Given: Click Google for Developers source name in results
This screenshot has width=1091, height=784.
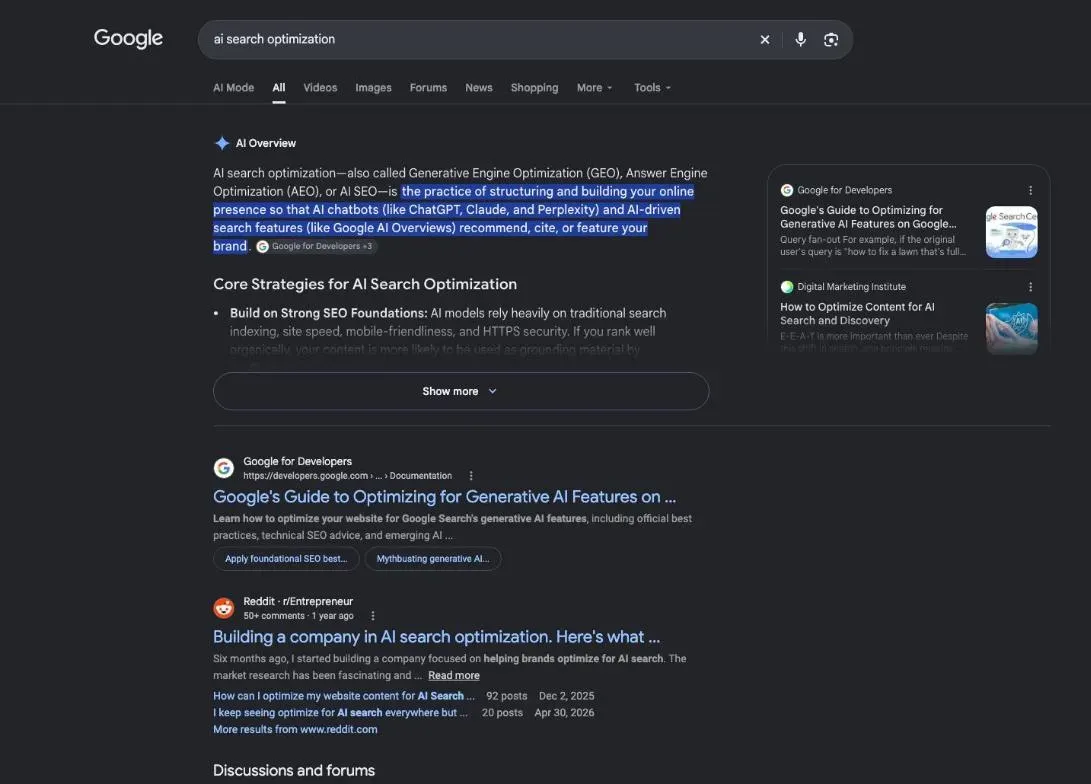Looking at the screenshot, I should point(297,461).
